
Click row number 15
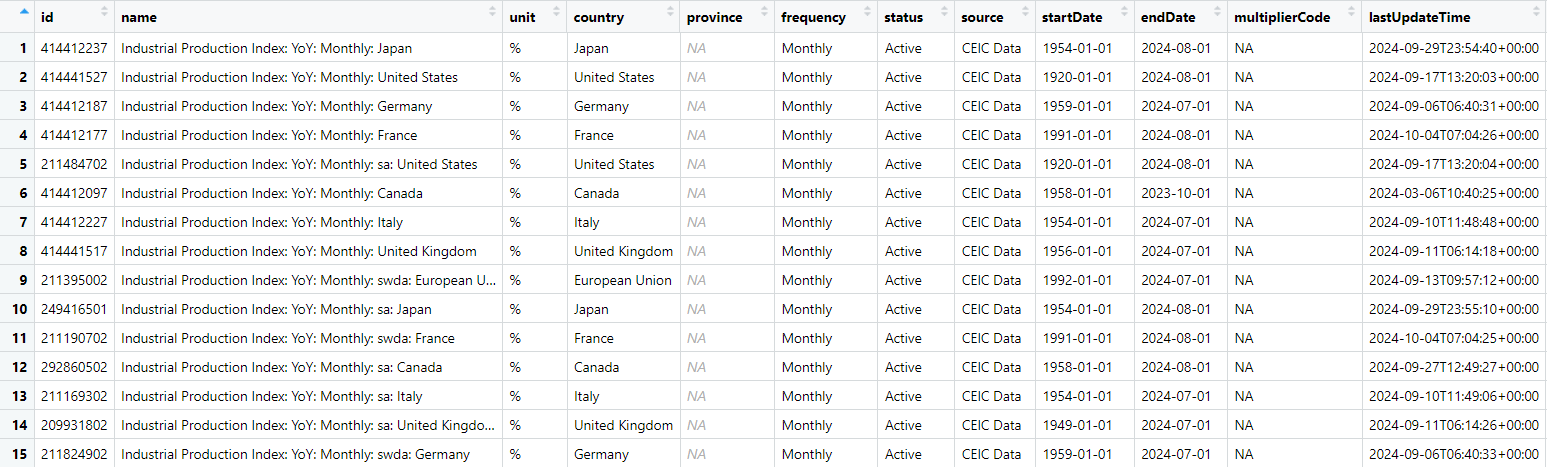pos(17,454)
